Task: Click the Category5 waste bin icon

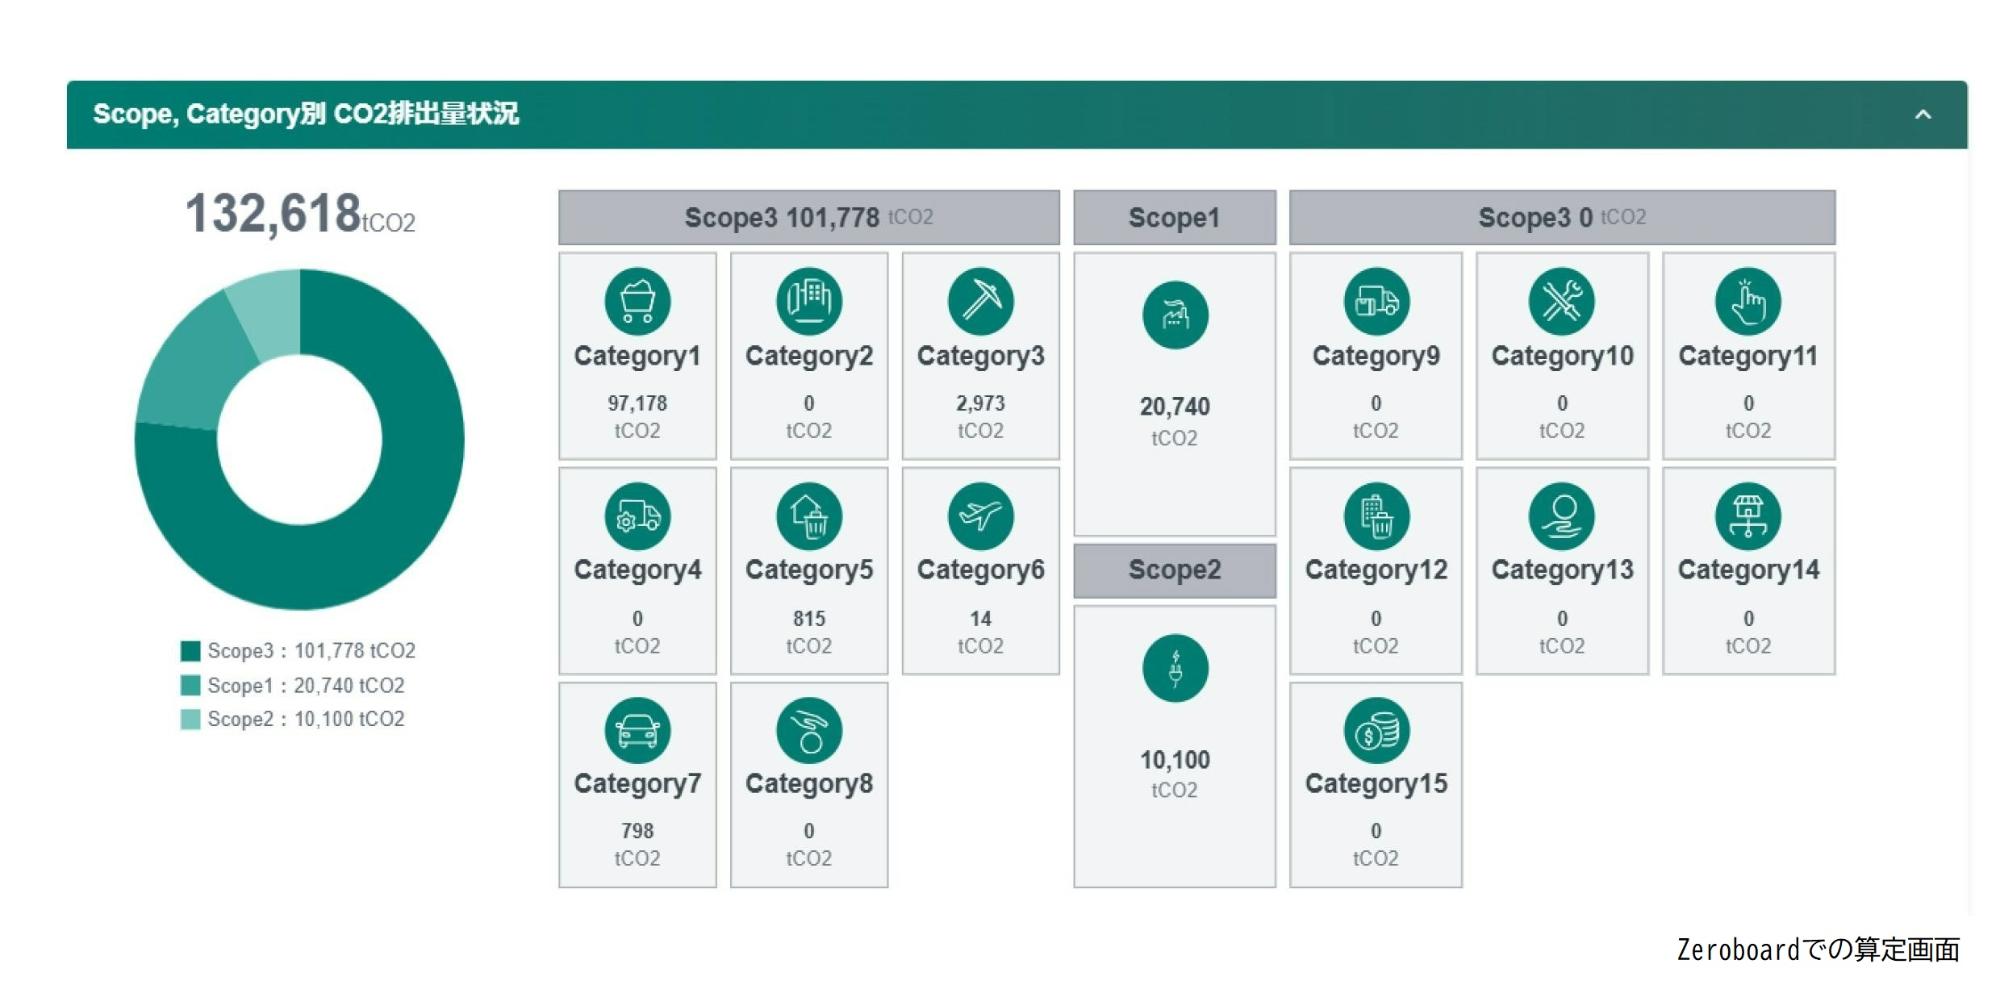Action: click(x=809, y=516)
